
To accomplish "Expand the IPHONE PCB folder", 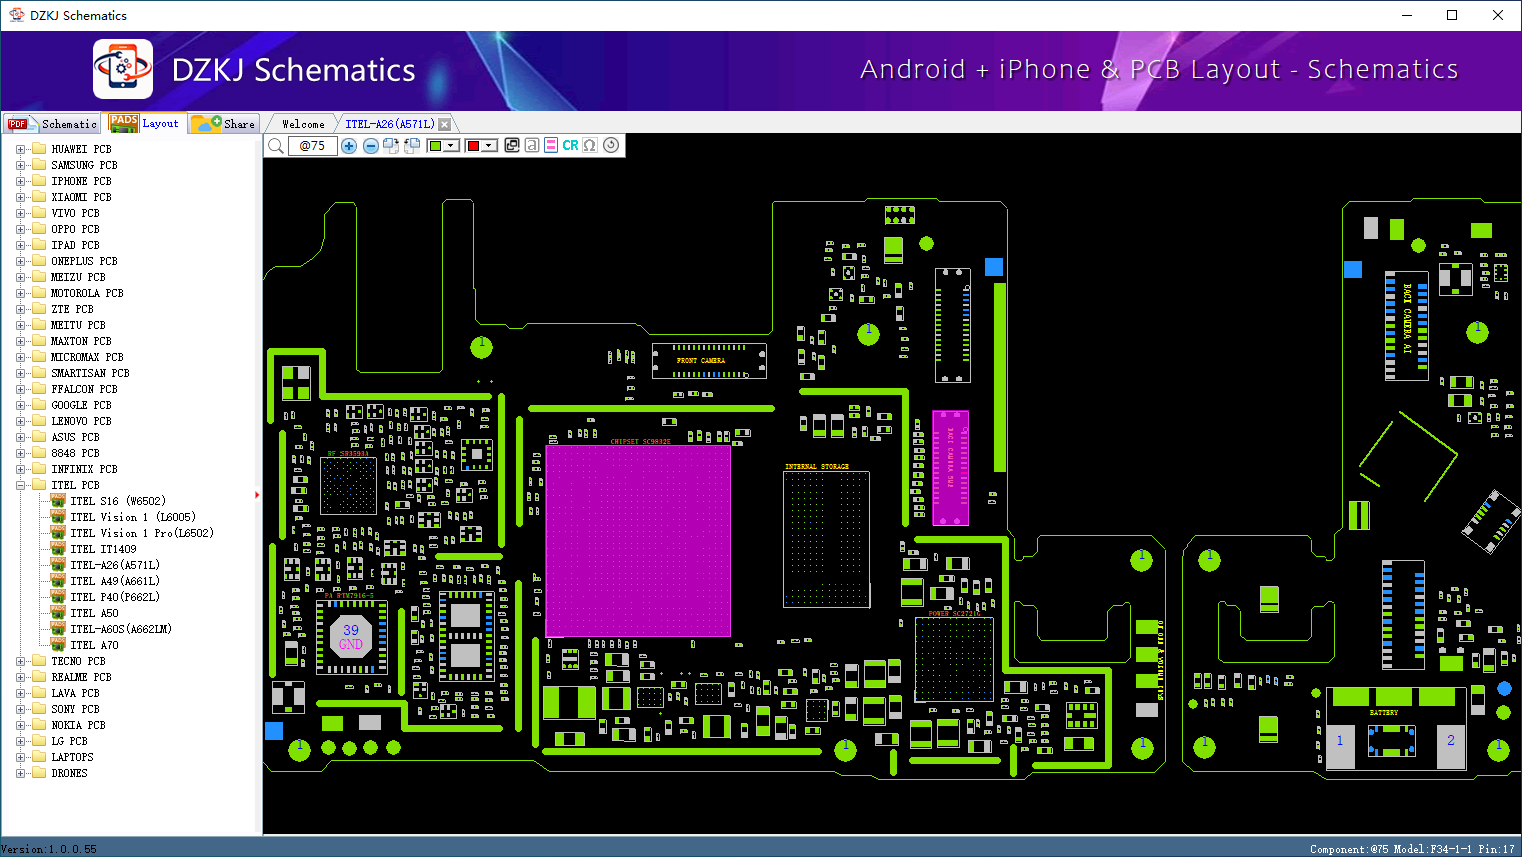I will 20,181.
